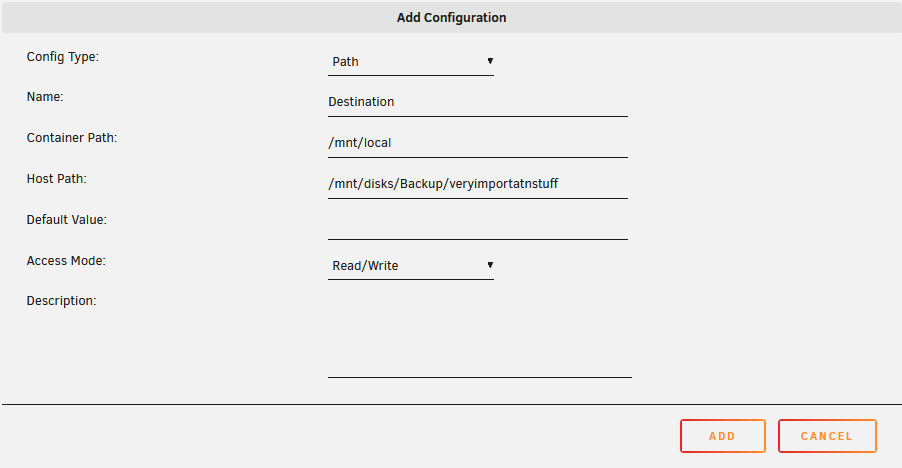Screen dimensions: 902x468
Task: Click the arrow on the Config Type selector
Action: 490,61
